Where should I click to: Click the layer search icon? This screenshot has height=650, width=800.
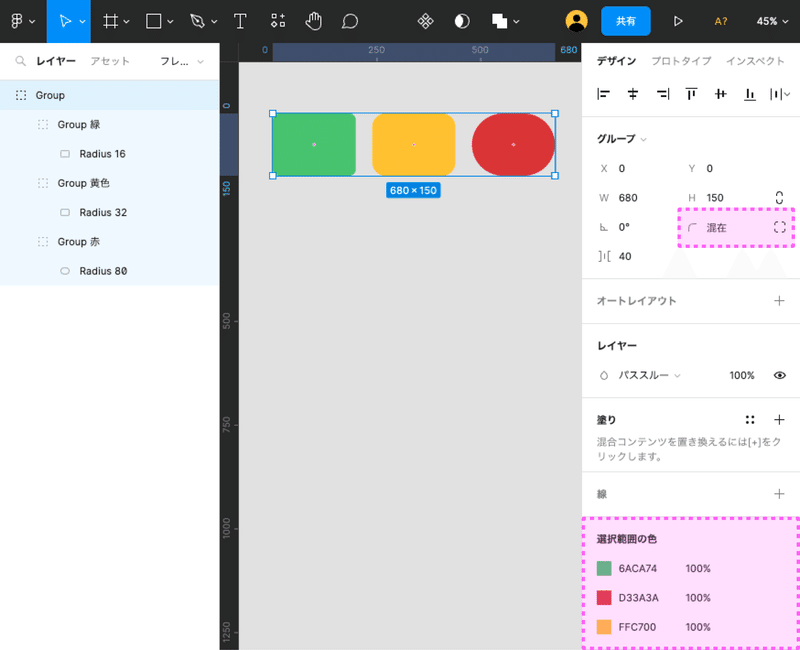(20, 61)
